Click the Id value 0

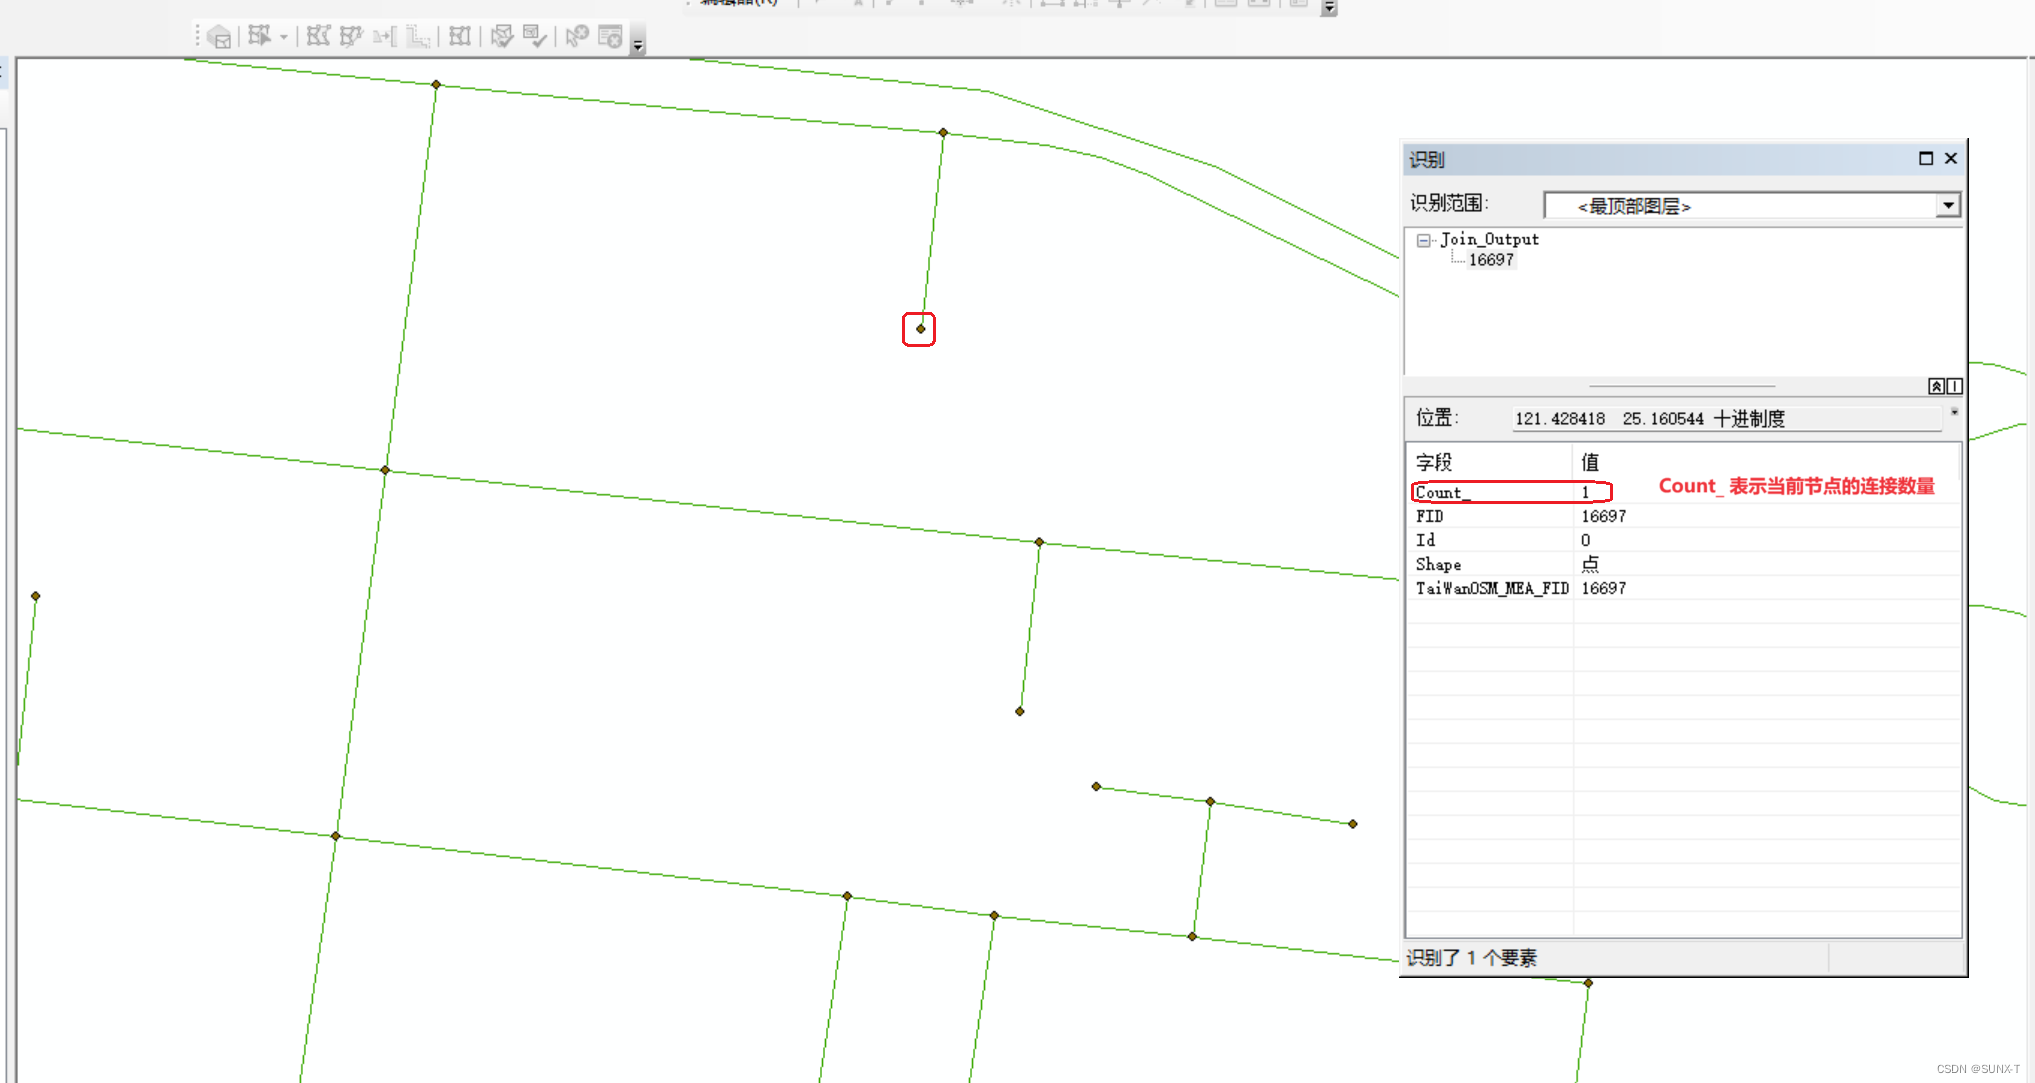(x=1585, y=540)
